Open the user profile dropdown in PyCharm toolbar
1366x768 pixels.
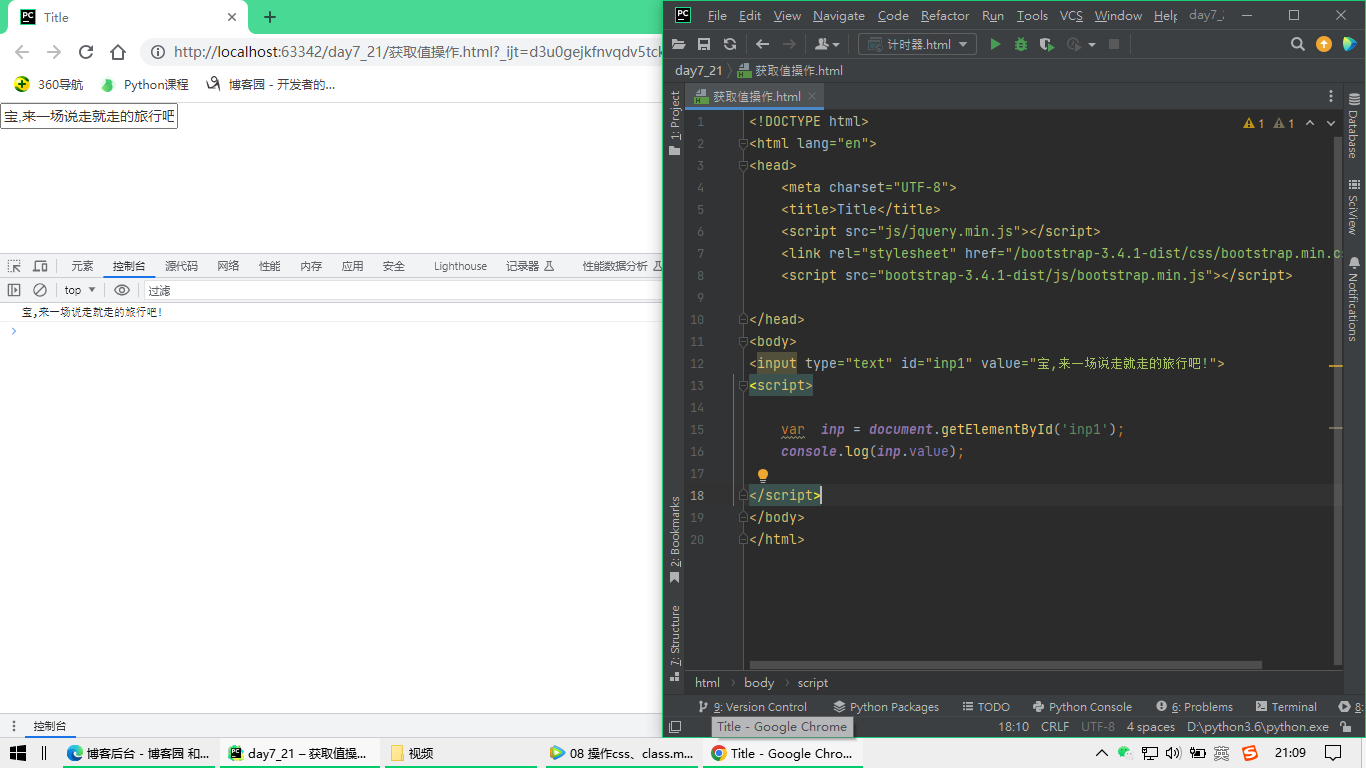click(x=825, y=44)
